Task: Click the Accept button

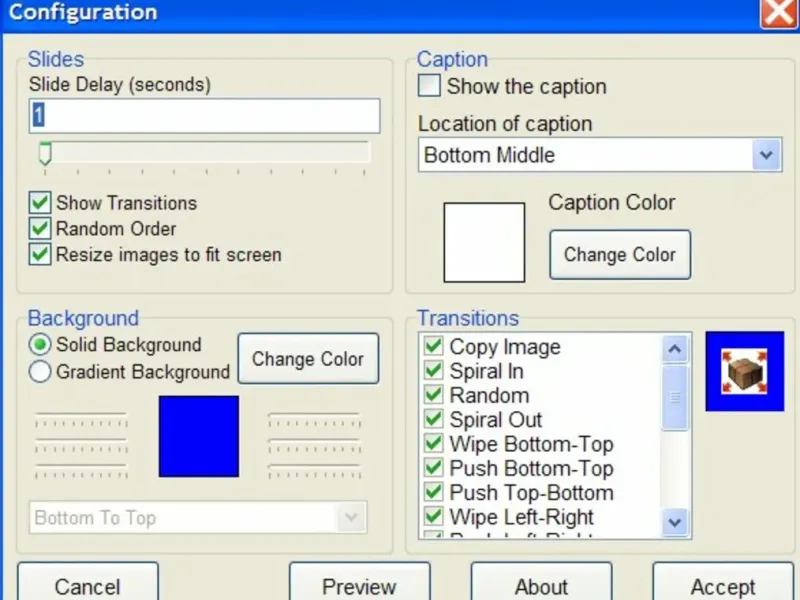Action: (x=722, y=585)
